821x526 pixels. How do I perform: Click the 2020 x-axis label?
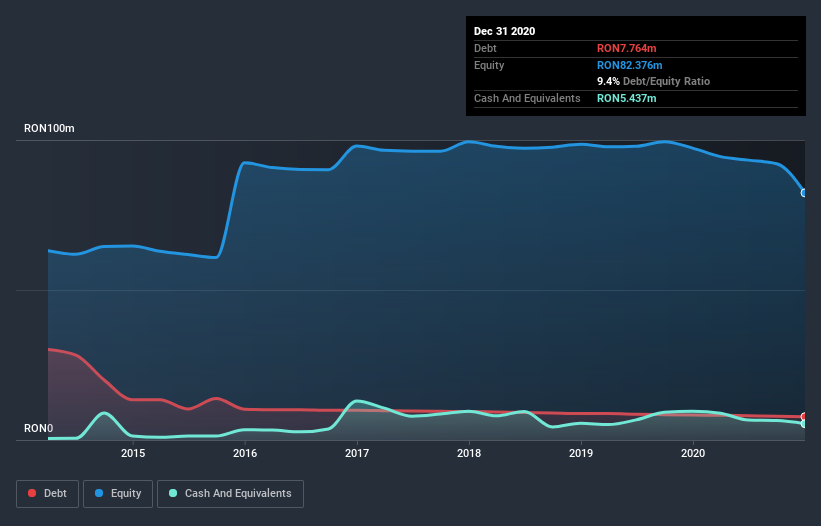(x=693, y=453)
